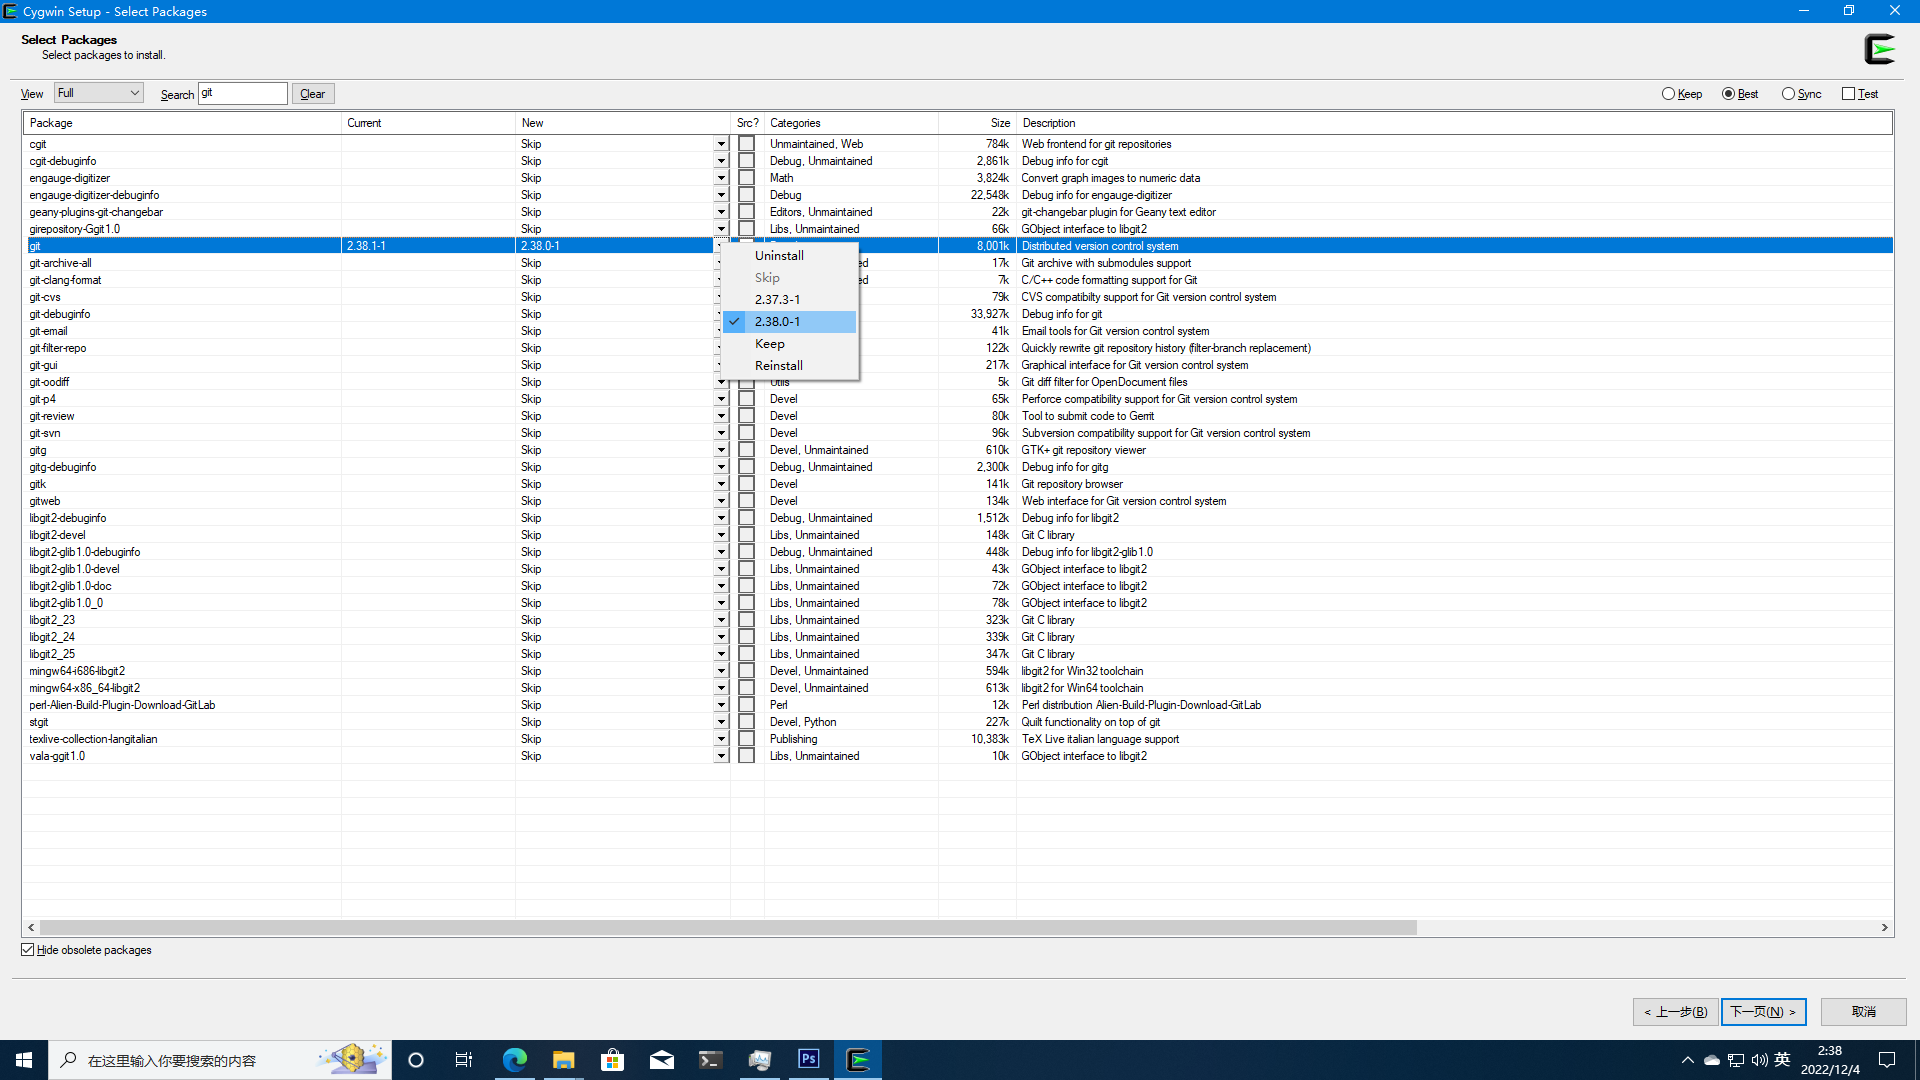Choose Uninstall from the open context menu
The image size is (1920, 1080).
(x=779, y=255)
